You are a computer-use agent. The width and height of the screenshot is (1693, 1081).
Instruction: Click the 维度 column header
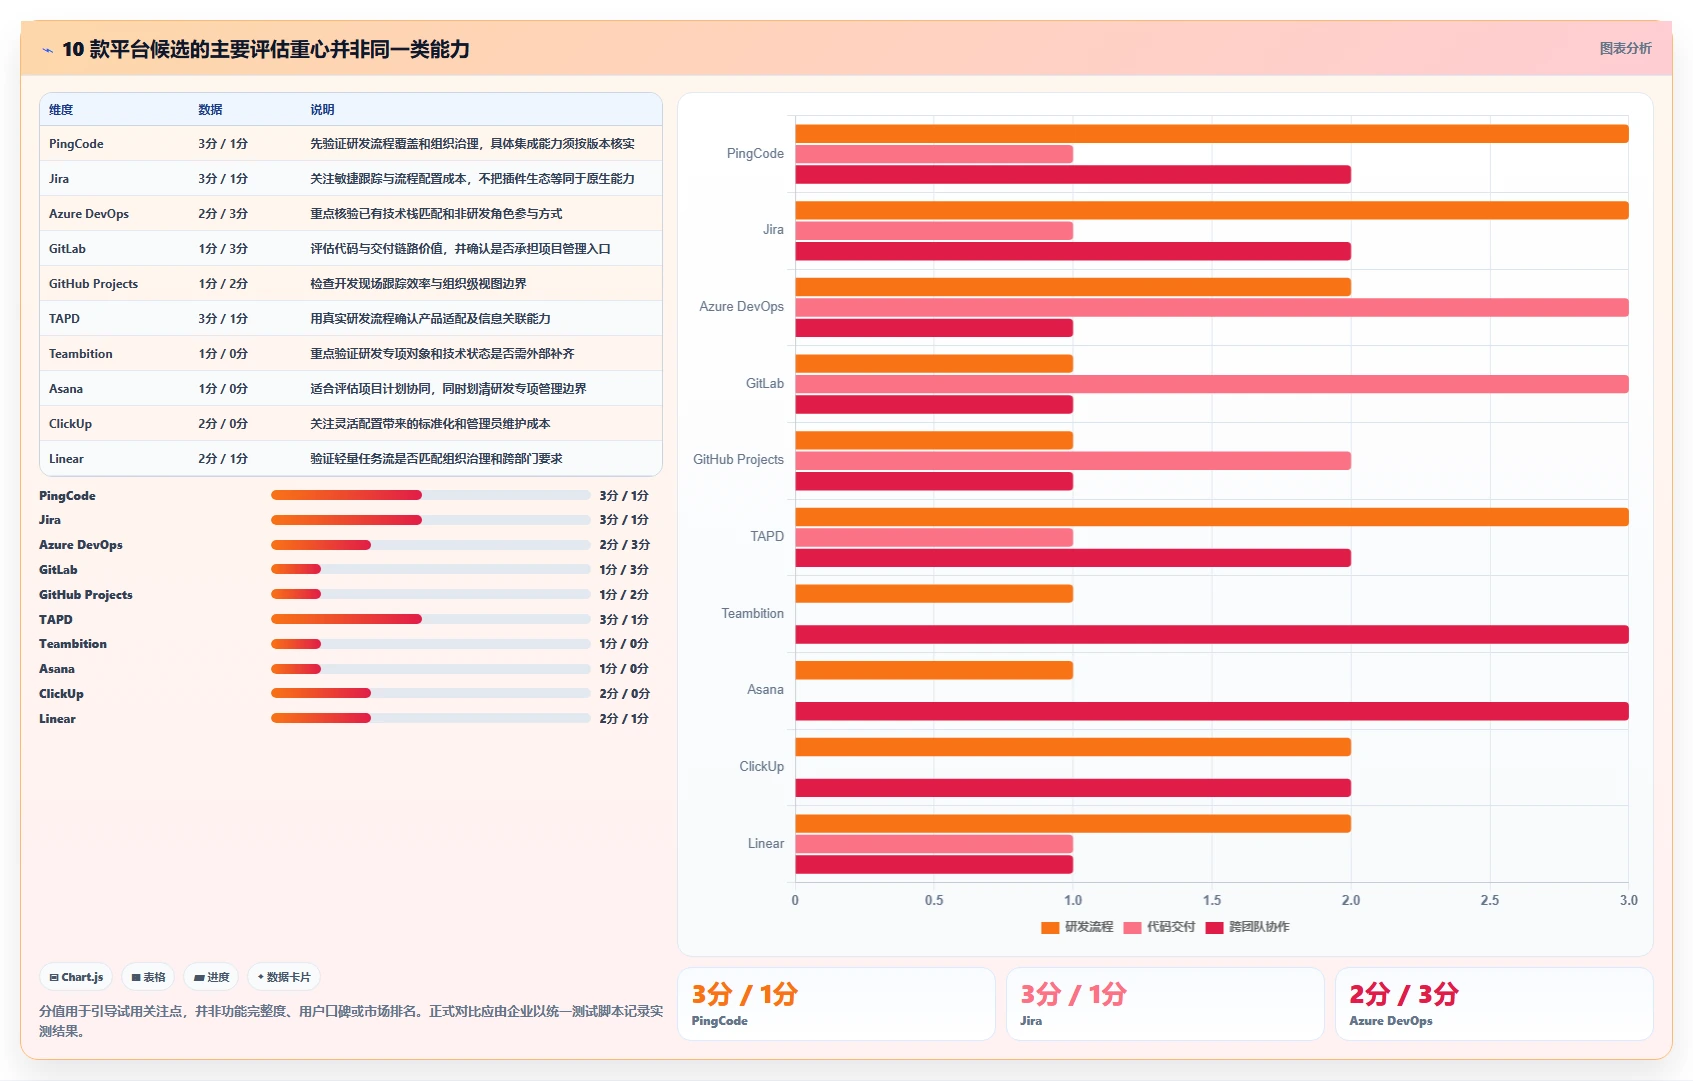pyautogui.click(x=61, y=110)
